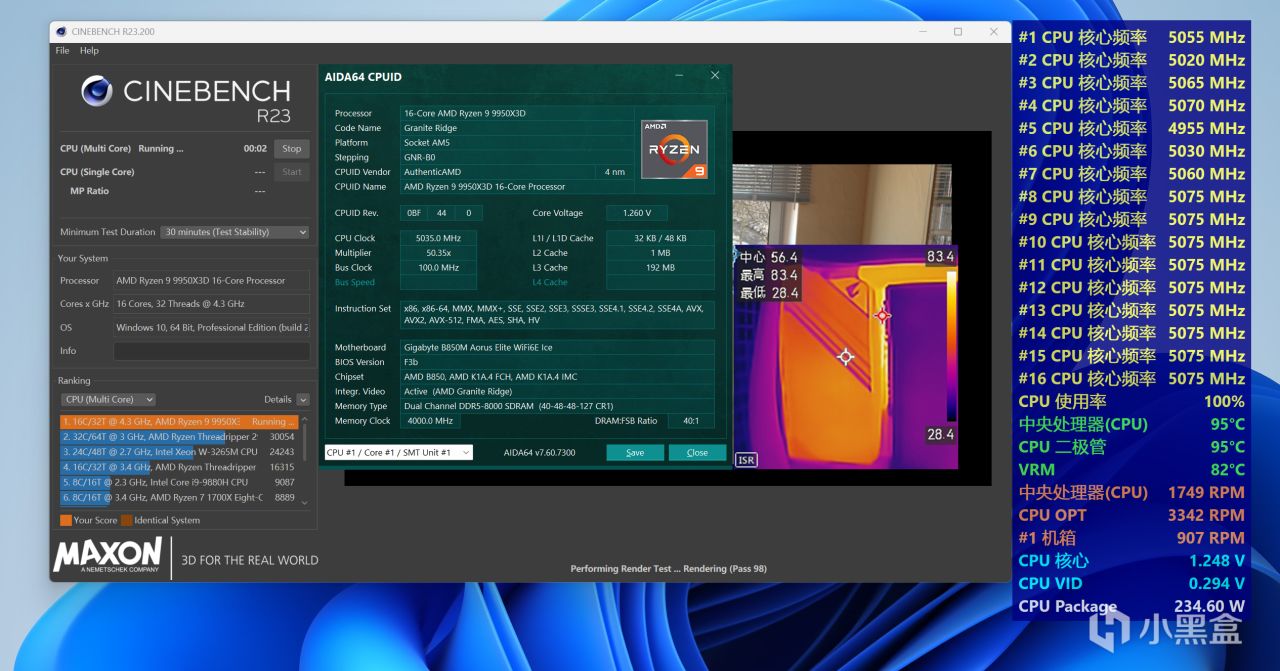Viewport: 1280px width, 671px height.
Task: Minimize the AIDA64 CPUID window
Action: click(679, 75)
